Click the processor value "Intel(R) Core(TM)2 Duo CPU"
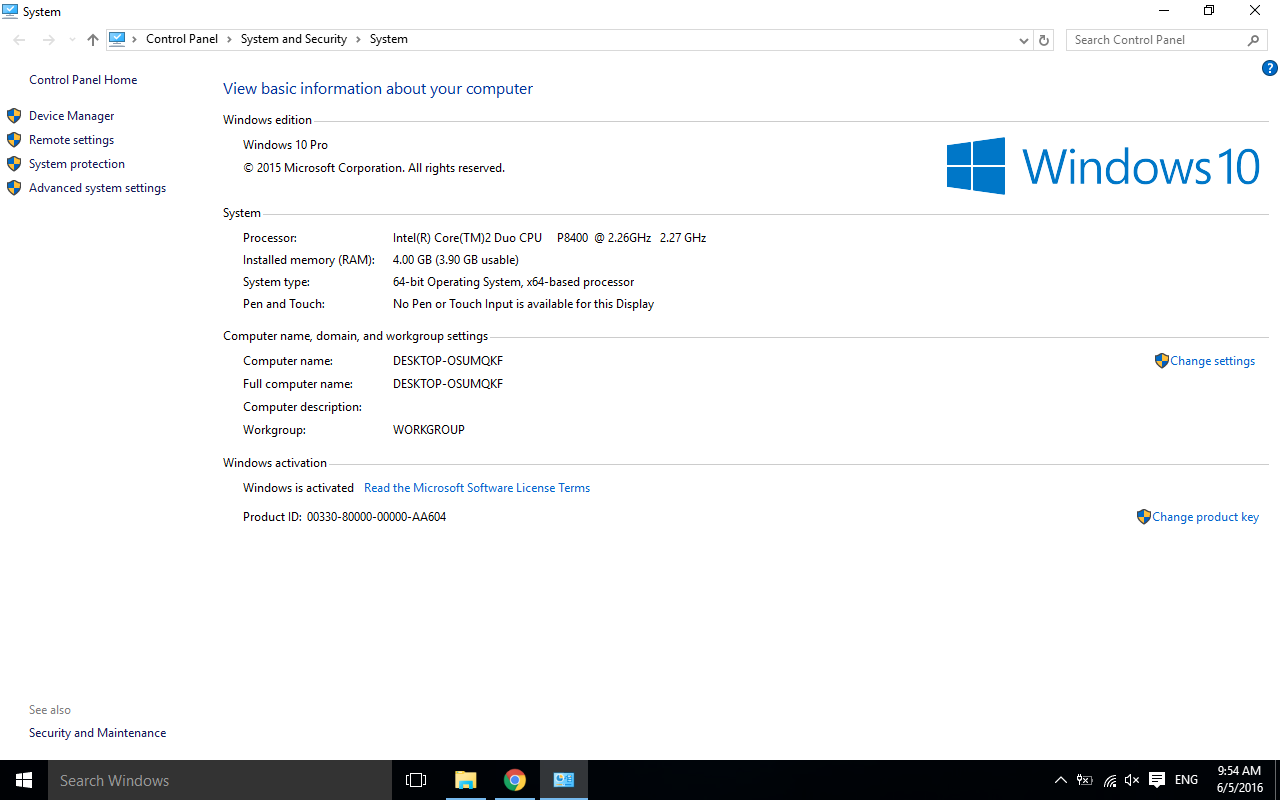1280x800 pixels. click(x=467, y=238)
